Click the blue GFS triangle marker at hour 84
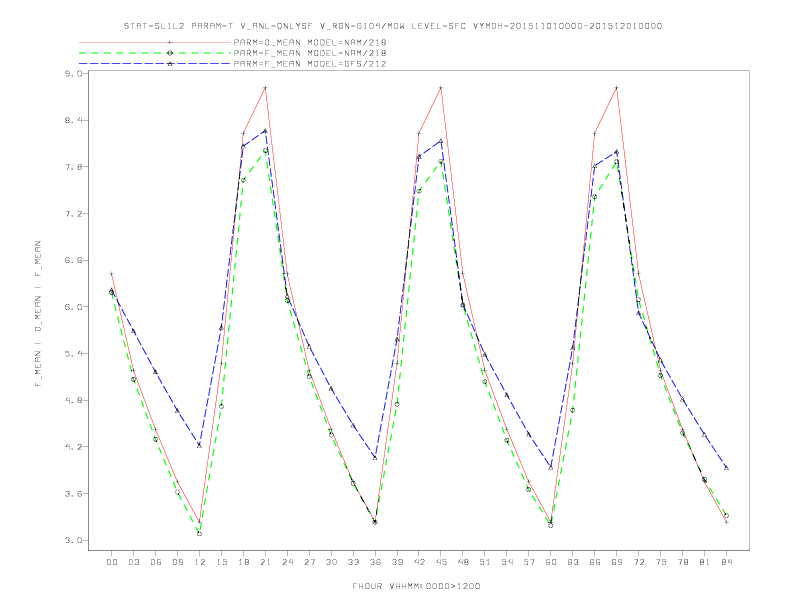Image resolution: width=792 pixels, height=612 pixels. (726, 468)
